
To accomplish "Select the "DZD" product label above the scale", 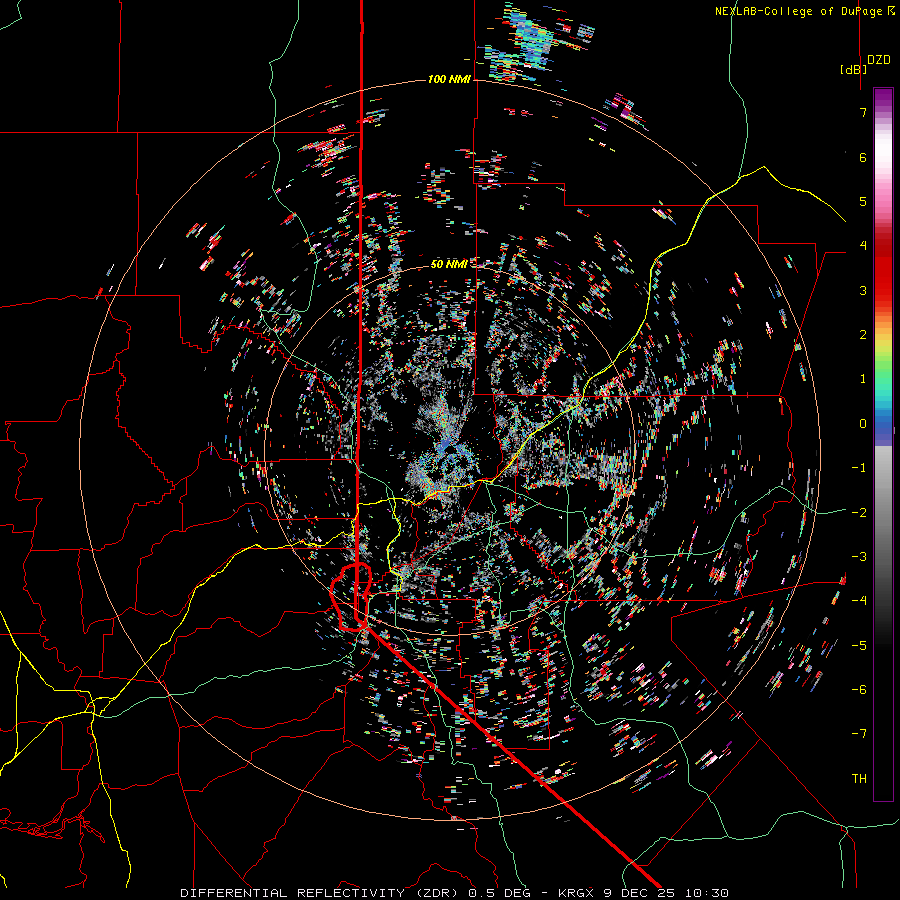I will pyautogui.click(x=879, y=60).
